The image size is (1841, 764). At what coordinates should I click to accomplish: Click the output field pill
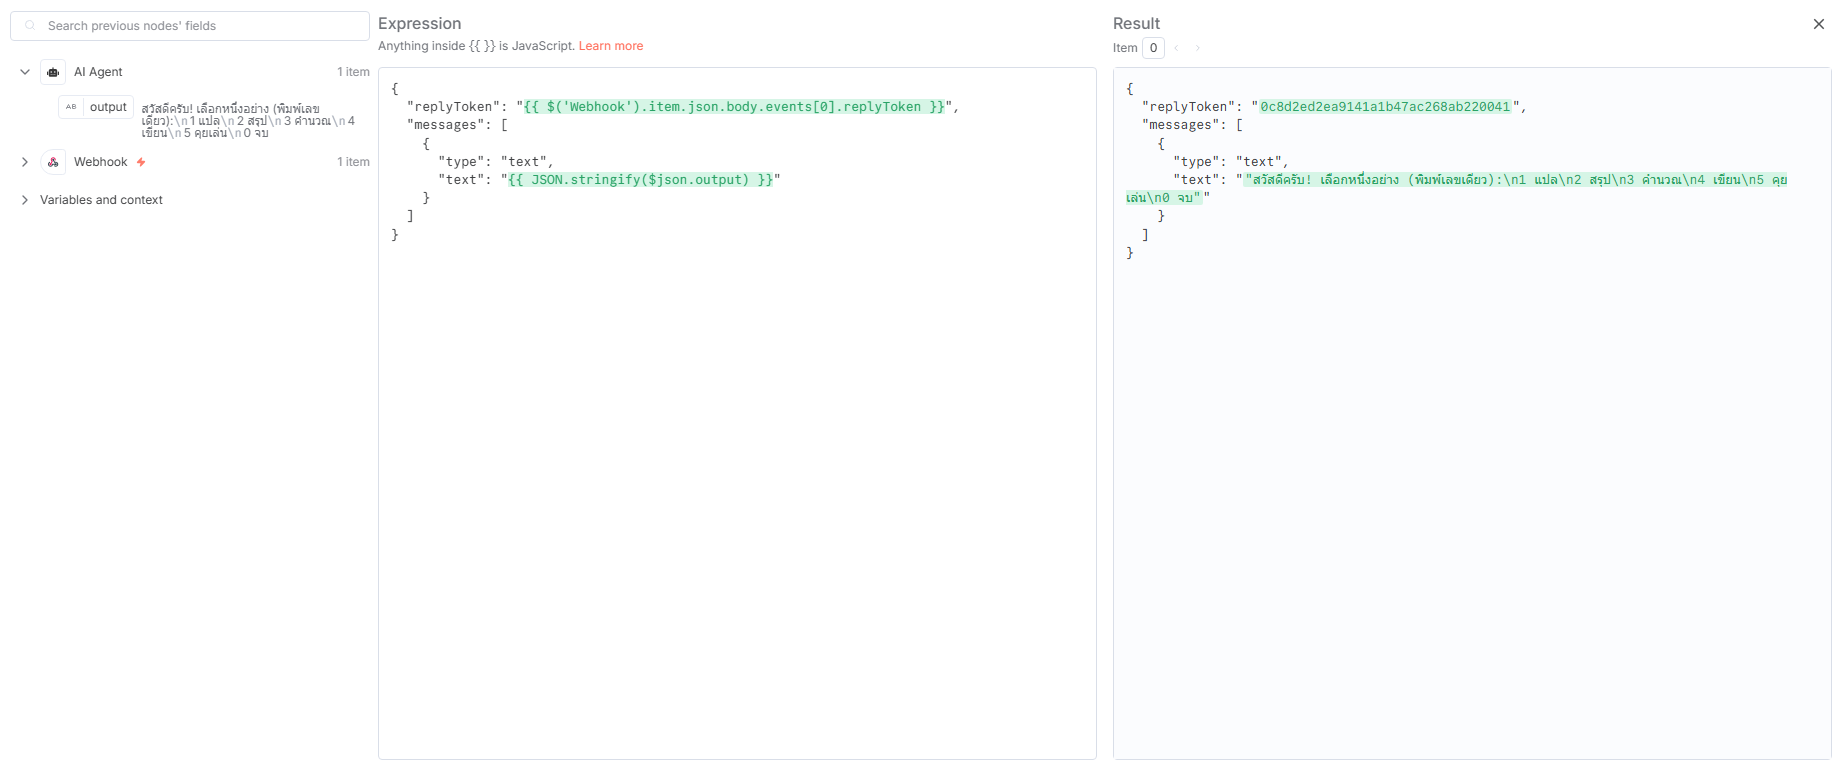pyautogui.click(x=108, y=107)
